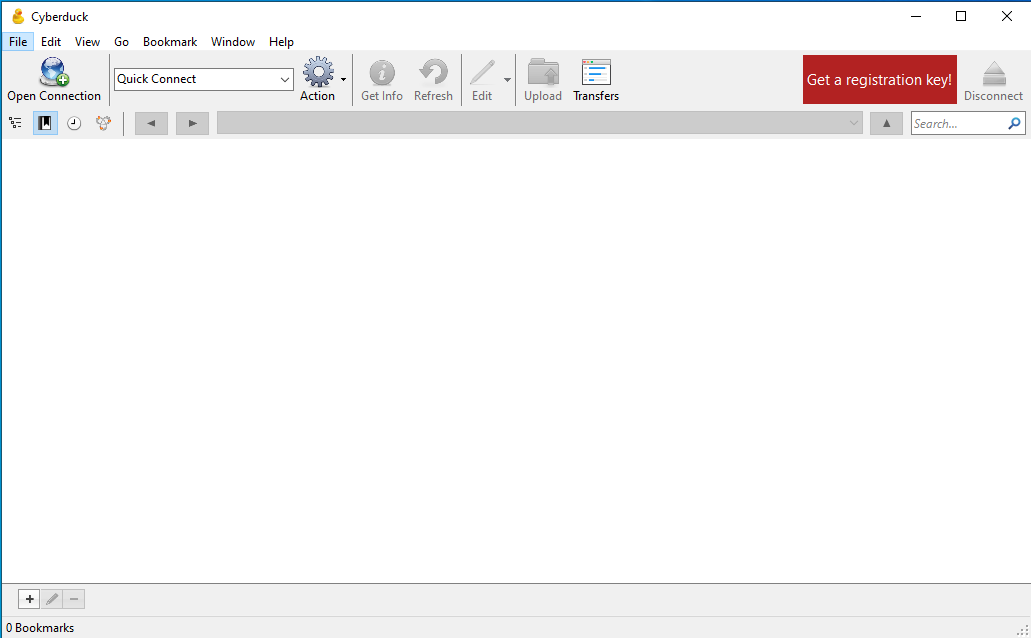Remove the bookmark with the minus button
Screen dimensions: 1031x638
pyautogui.click(x=74, y=599)
